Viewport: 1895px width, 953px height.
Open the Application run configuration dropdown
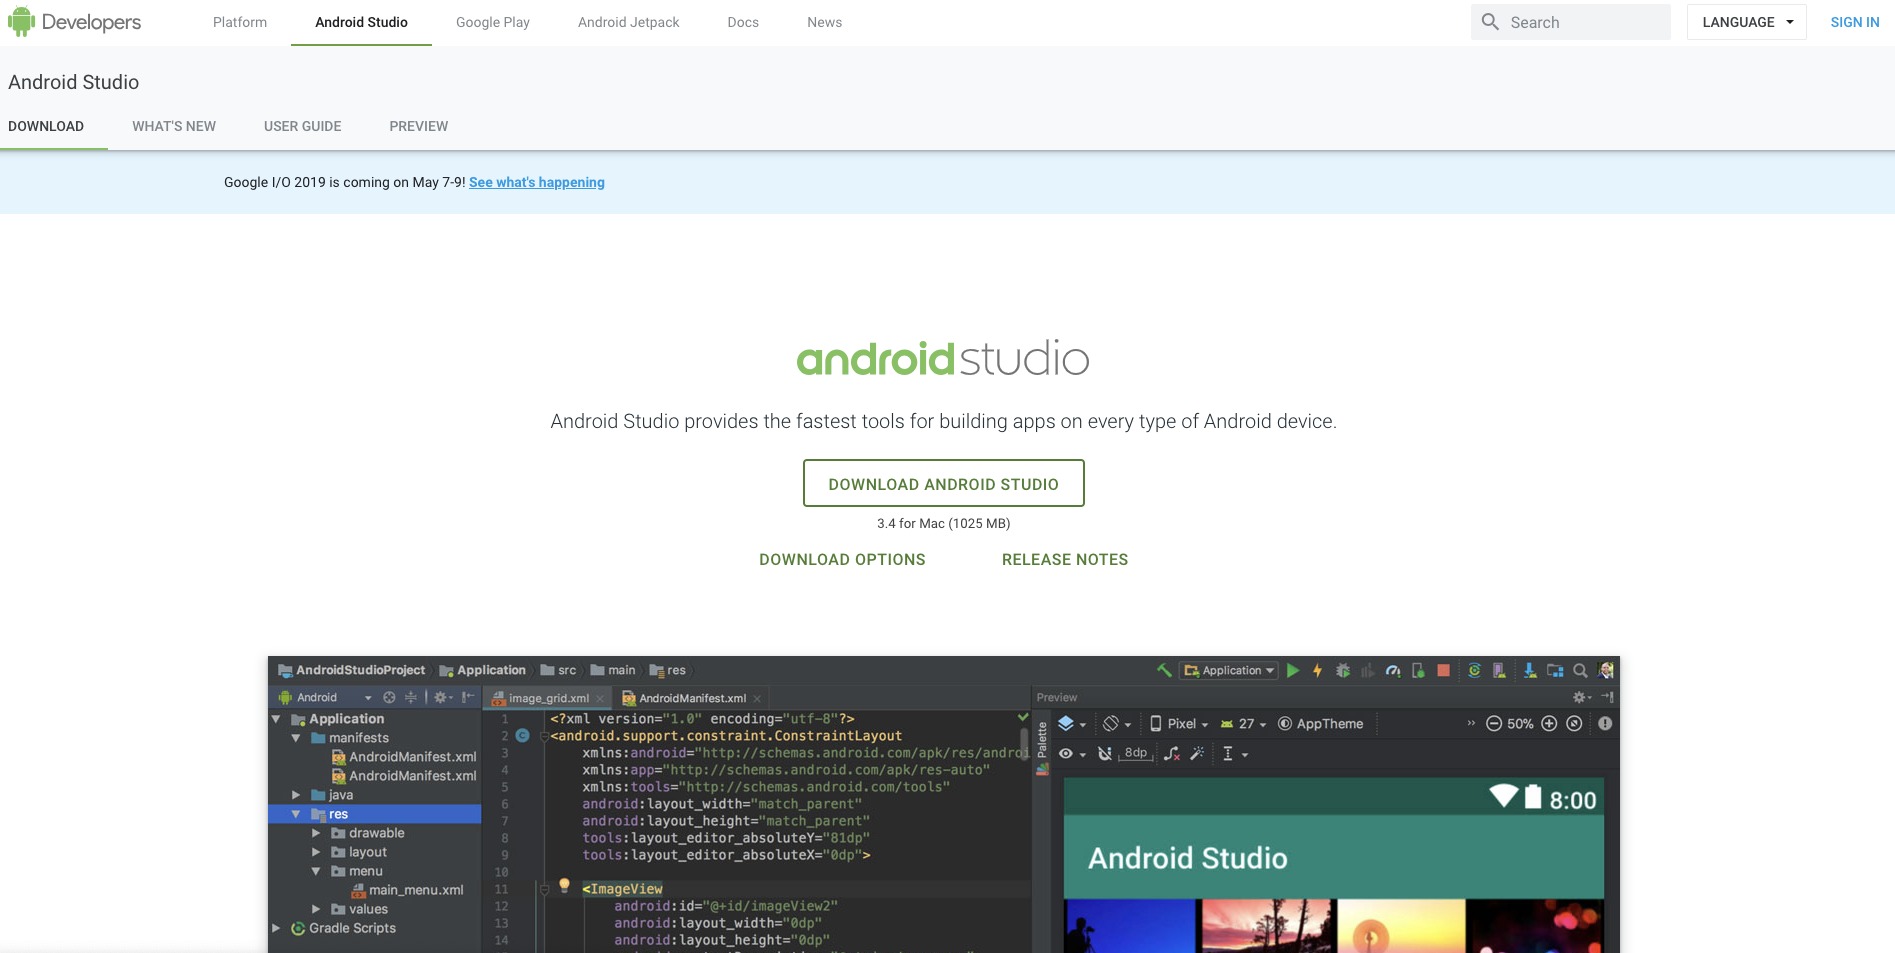[x=1229, y=670]
